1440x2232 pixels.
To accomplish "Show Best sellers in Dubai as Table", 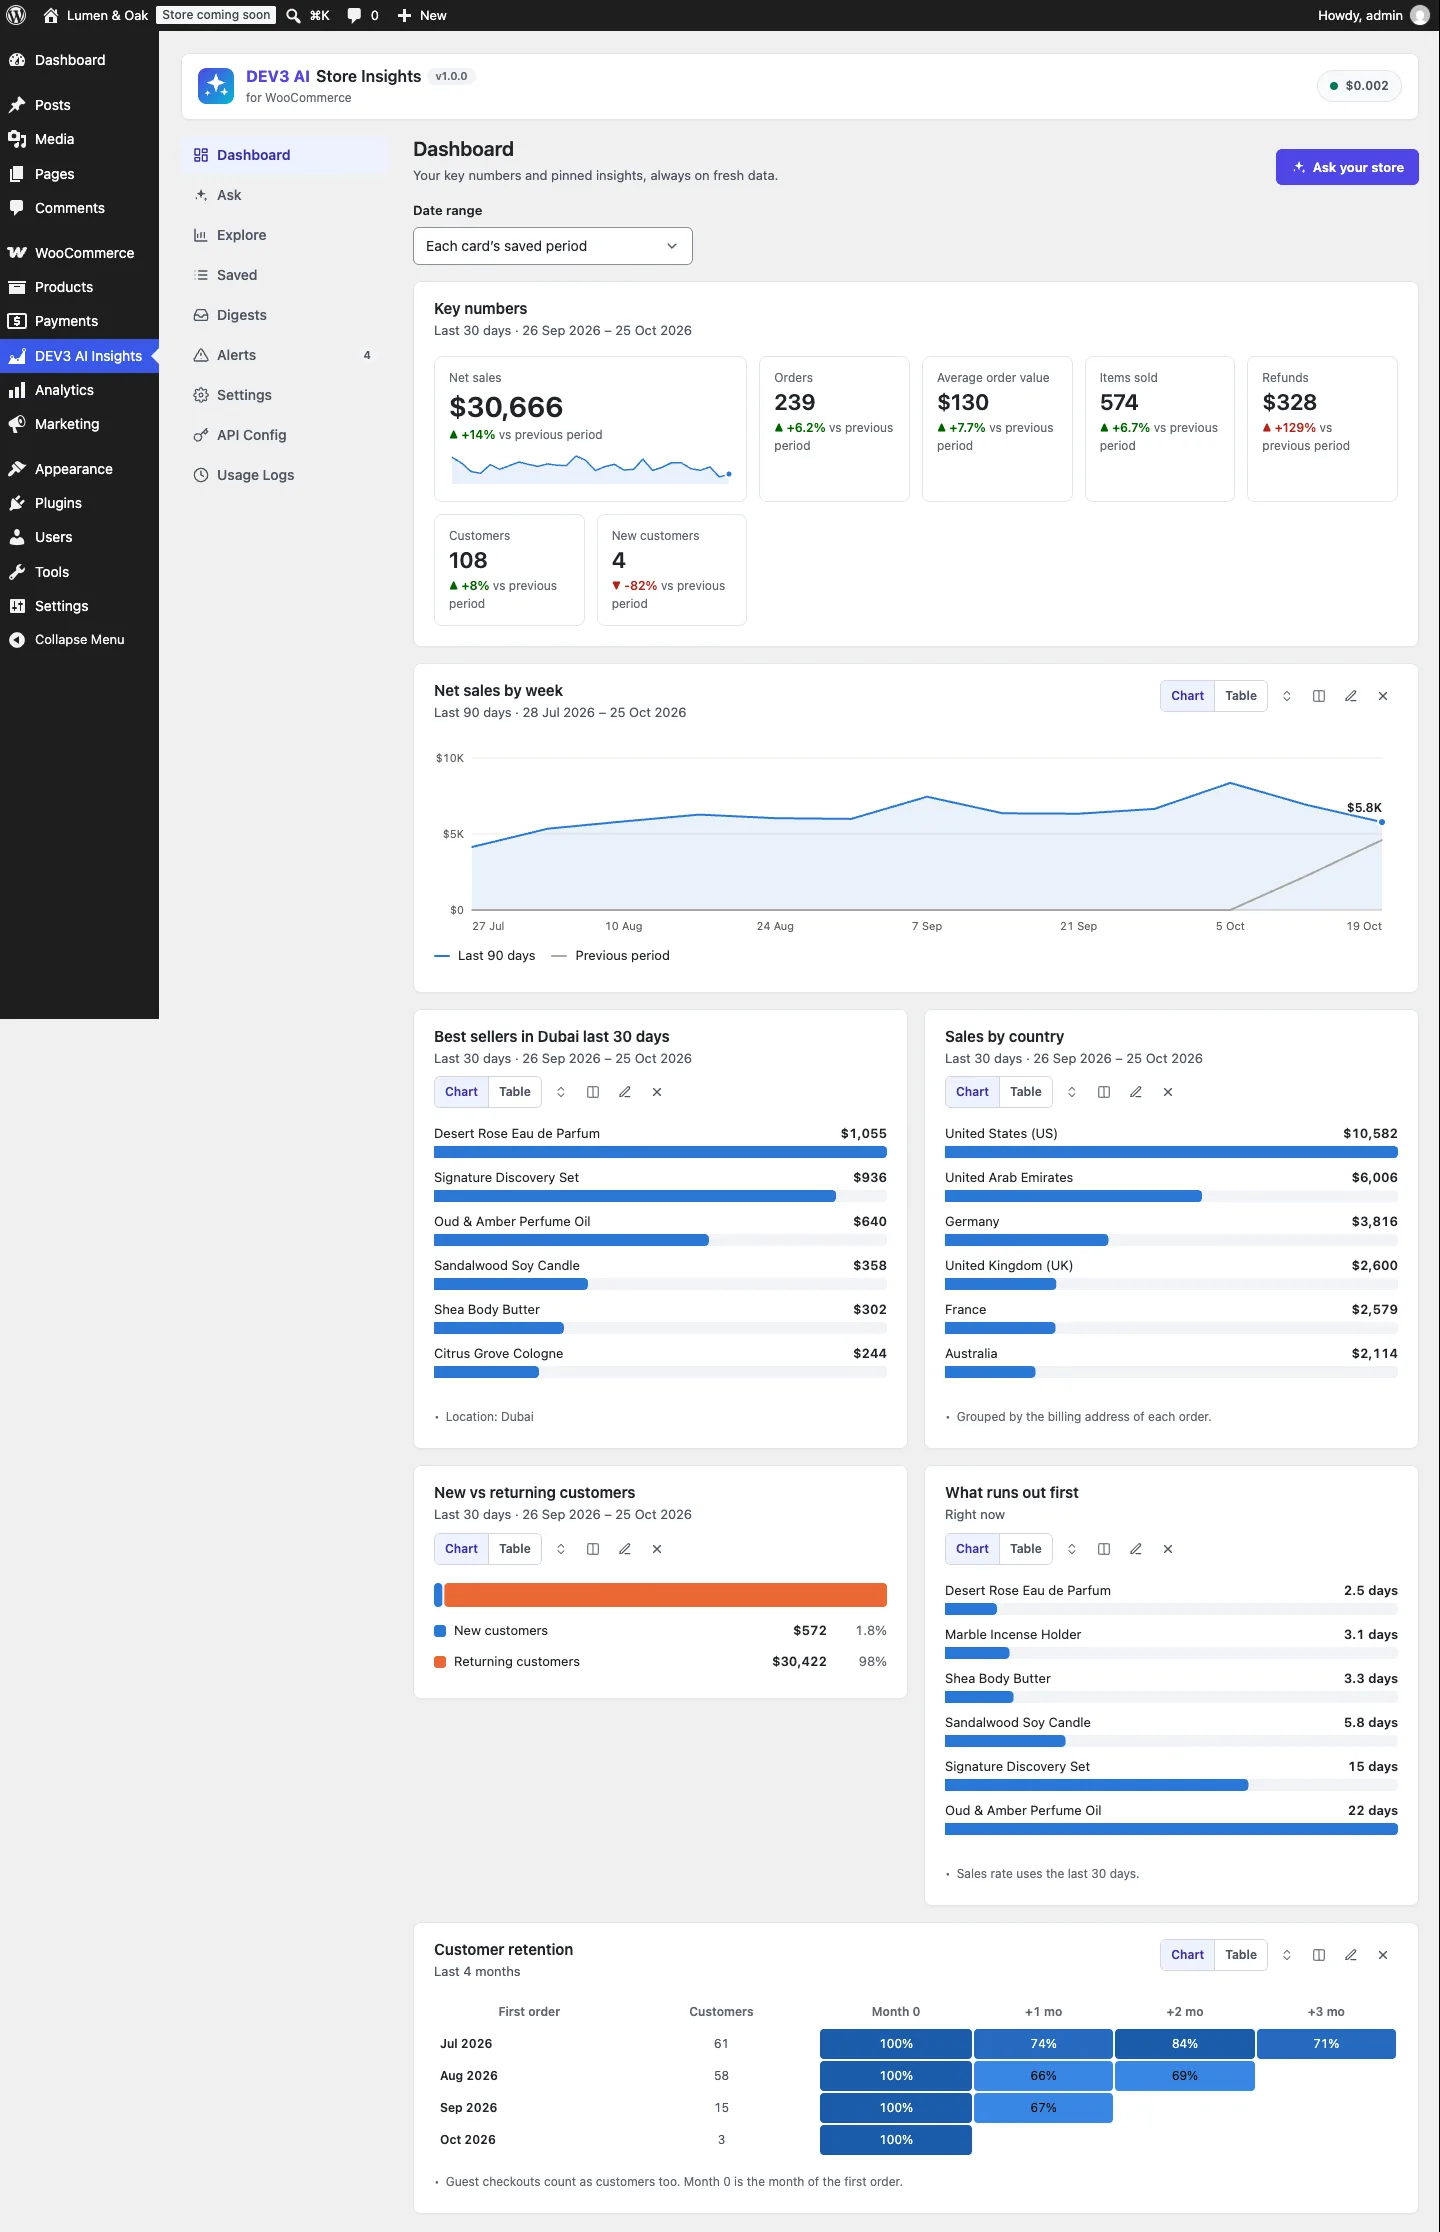I will (515, 1092).
